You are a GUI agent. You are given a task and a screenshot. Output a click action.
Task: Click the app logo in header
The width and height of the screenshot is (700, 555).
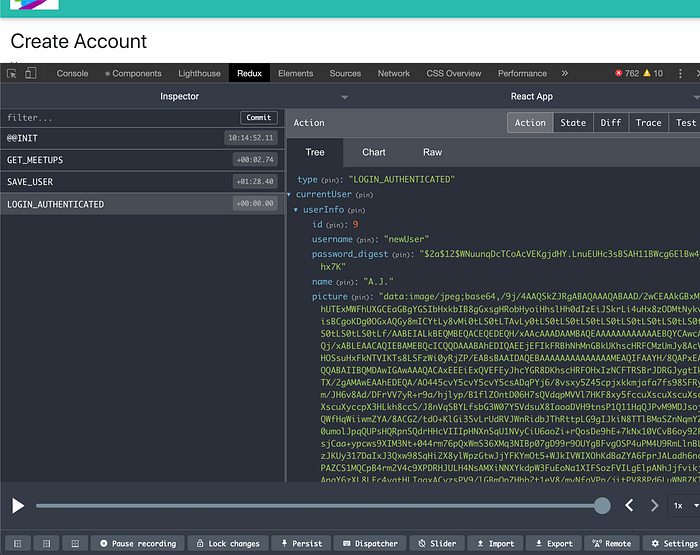click(34, 4)
